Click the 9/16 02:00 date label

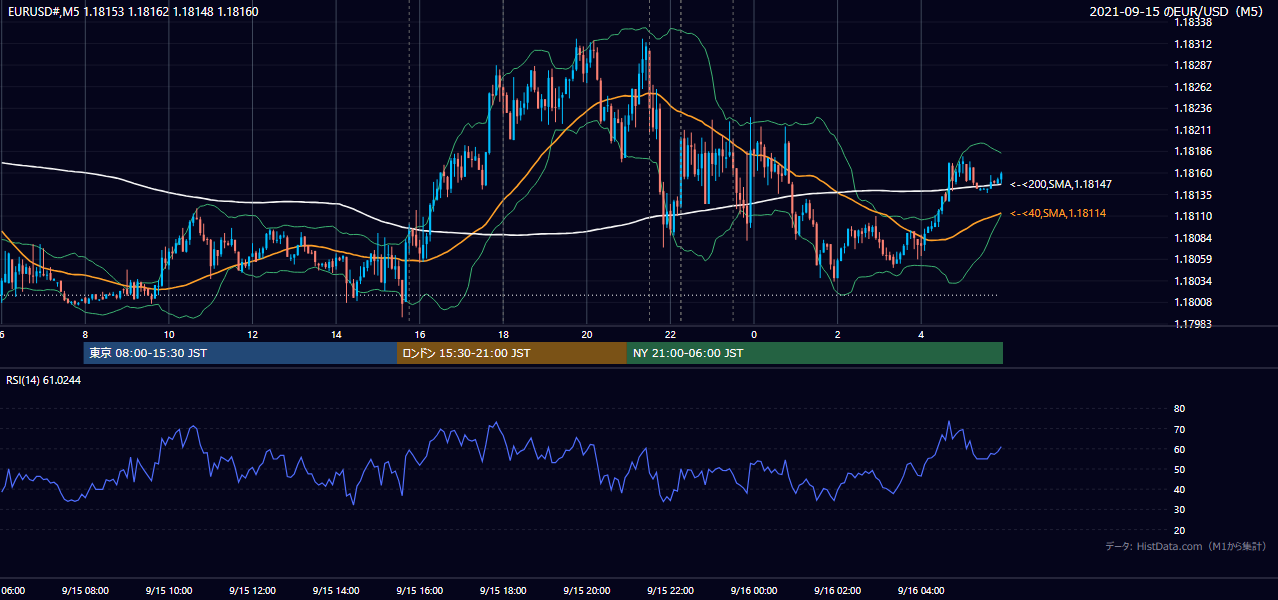(837, 591)
